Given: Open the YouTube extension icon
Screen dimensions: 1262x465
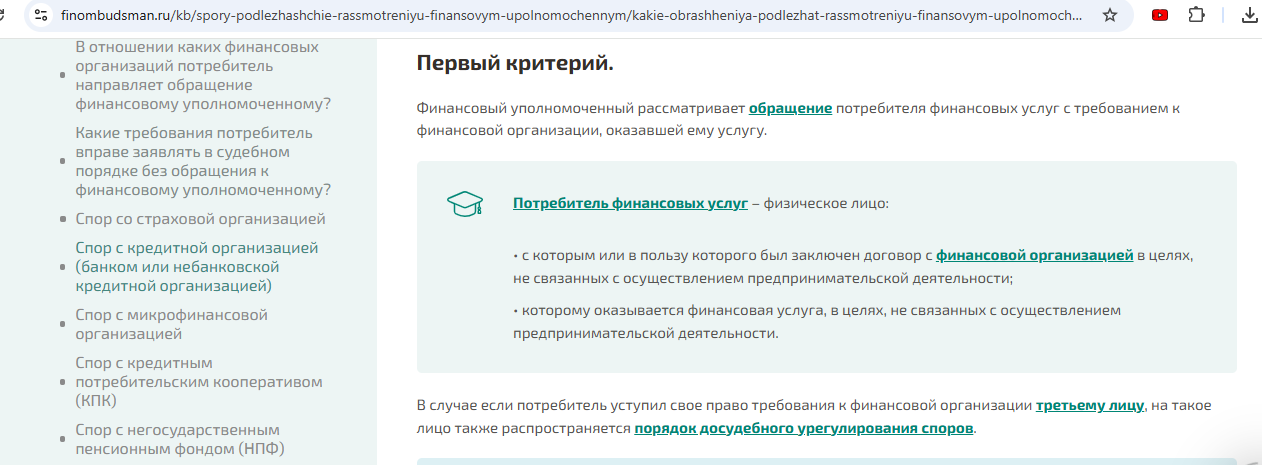Looking at the screenshot, I should pos(1159,15).
